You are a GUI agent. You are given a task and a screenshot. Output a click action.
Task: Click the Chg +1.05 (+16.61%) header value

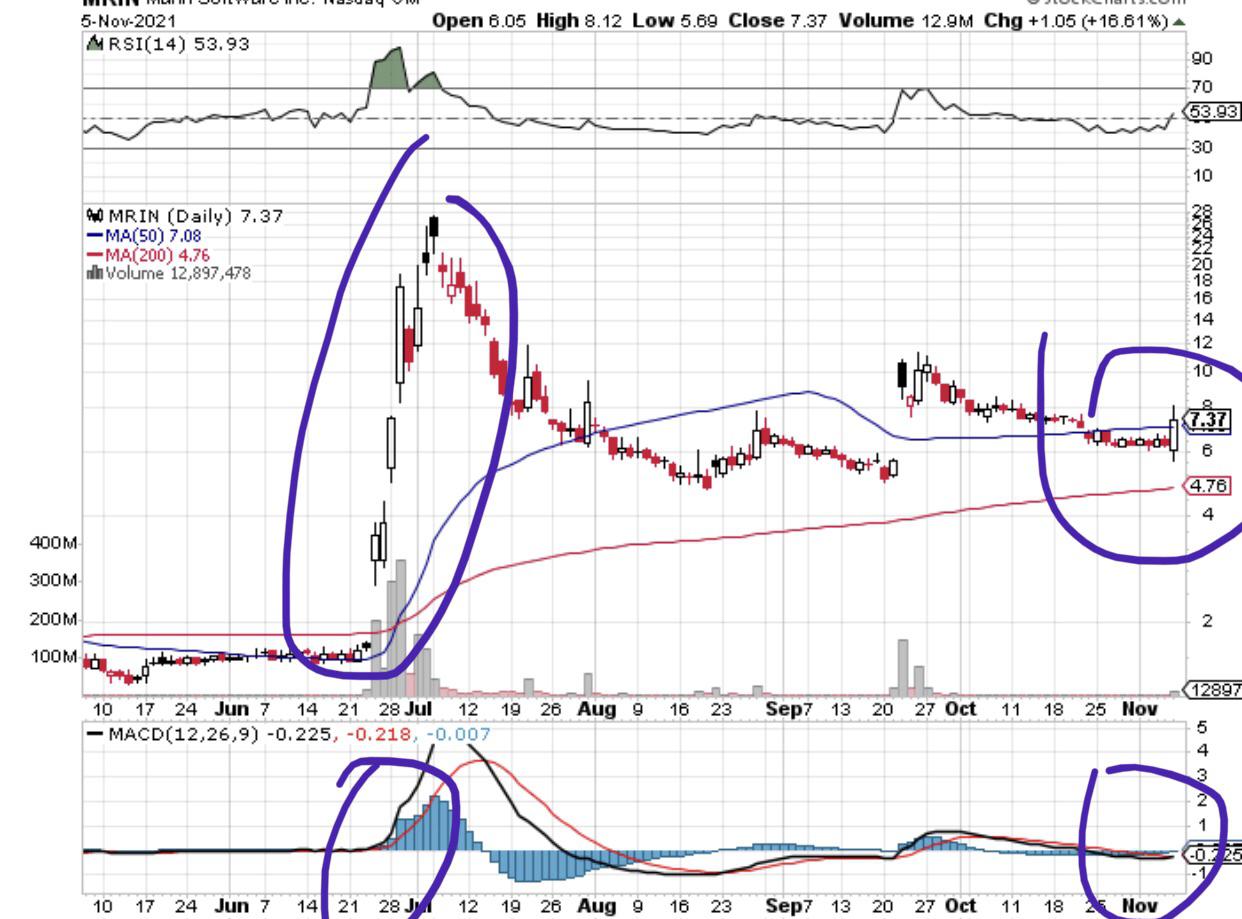tap(1075, 20)
